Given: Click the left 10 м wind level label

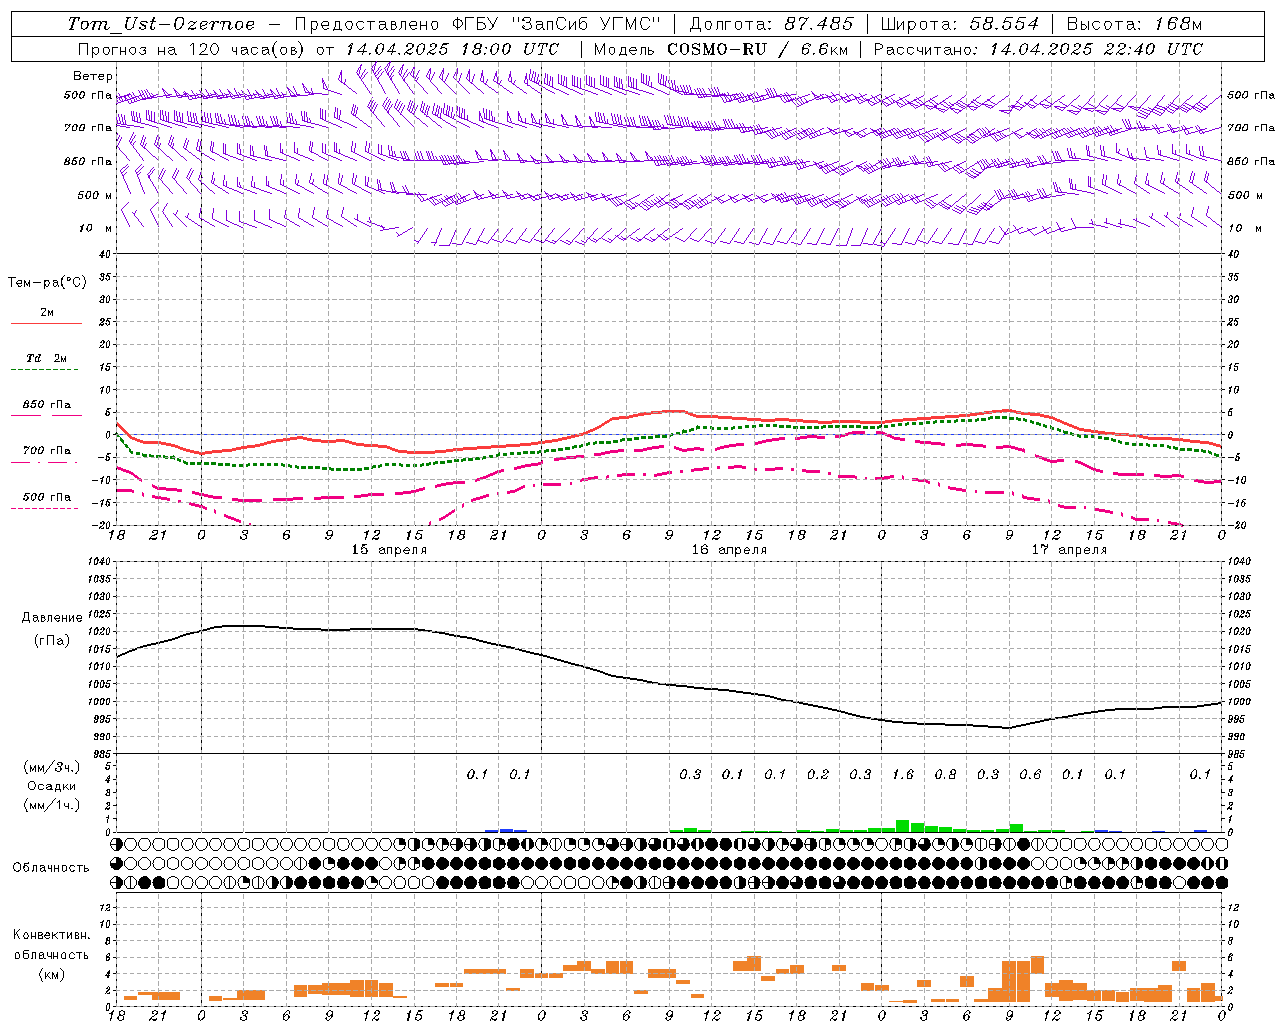Looking at the screenshot, I should [95, 228].
